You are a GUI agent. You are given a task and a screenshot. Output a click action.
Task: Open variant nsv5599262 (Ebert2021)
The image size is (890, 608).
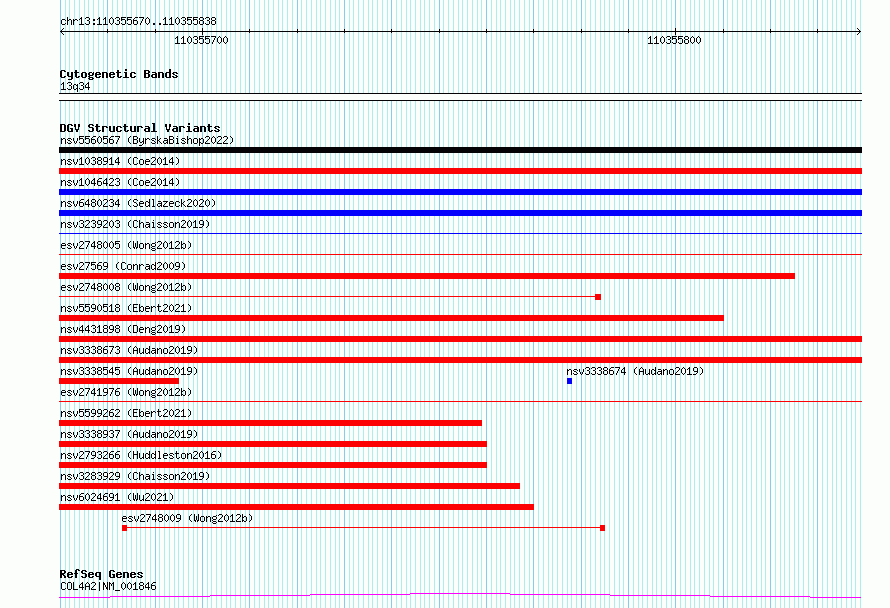pos(126,413)
